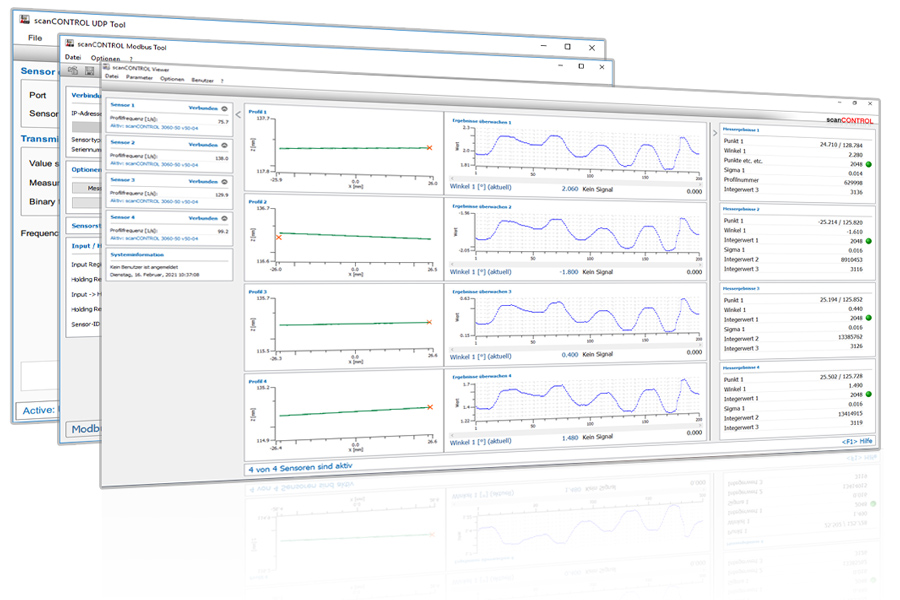The height and width of the screenshot is (600, 900).
Task: Click the right panel chevron arrow
Action: [714, 132]
